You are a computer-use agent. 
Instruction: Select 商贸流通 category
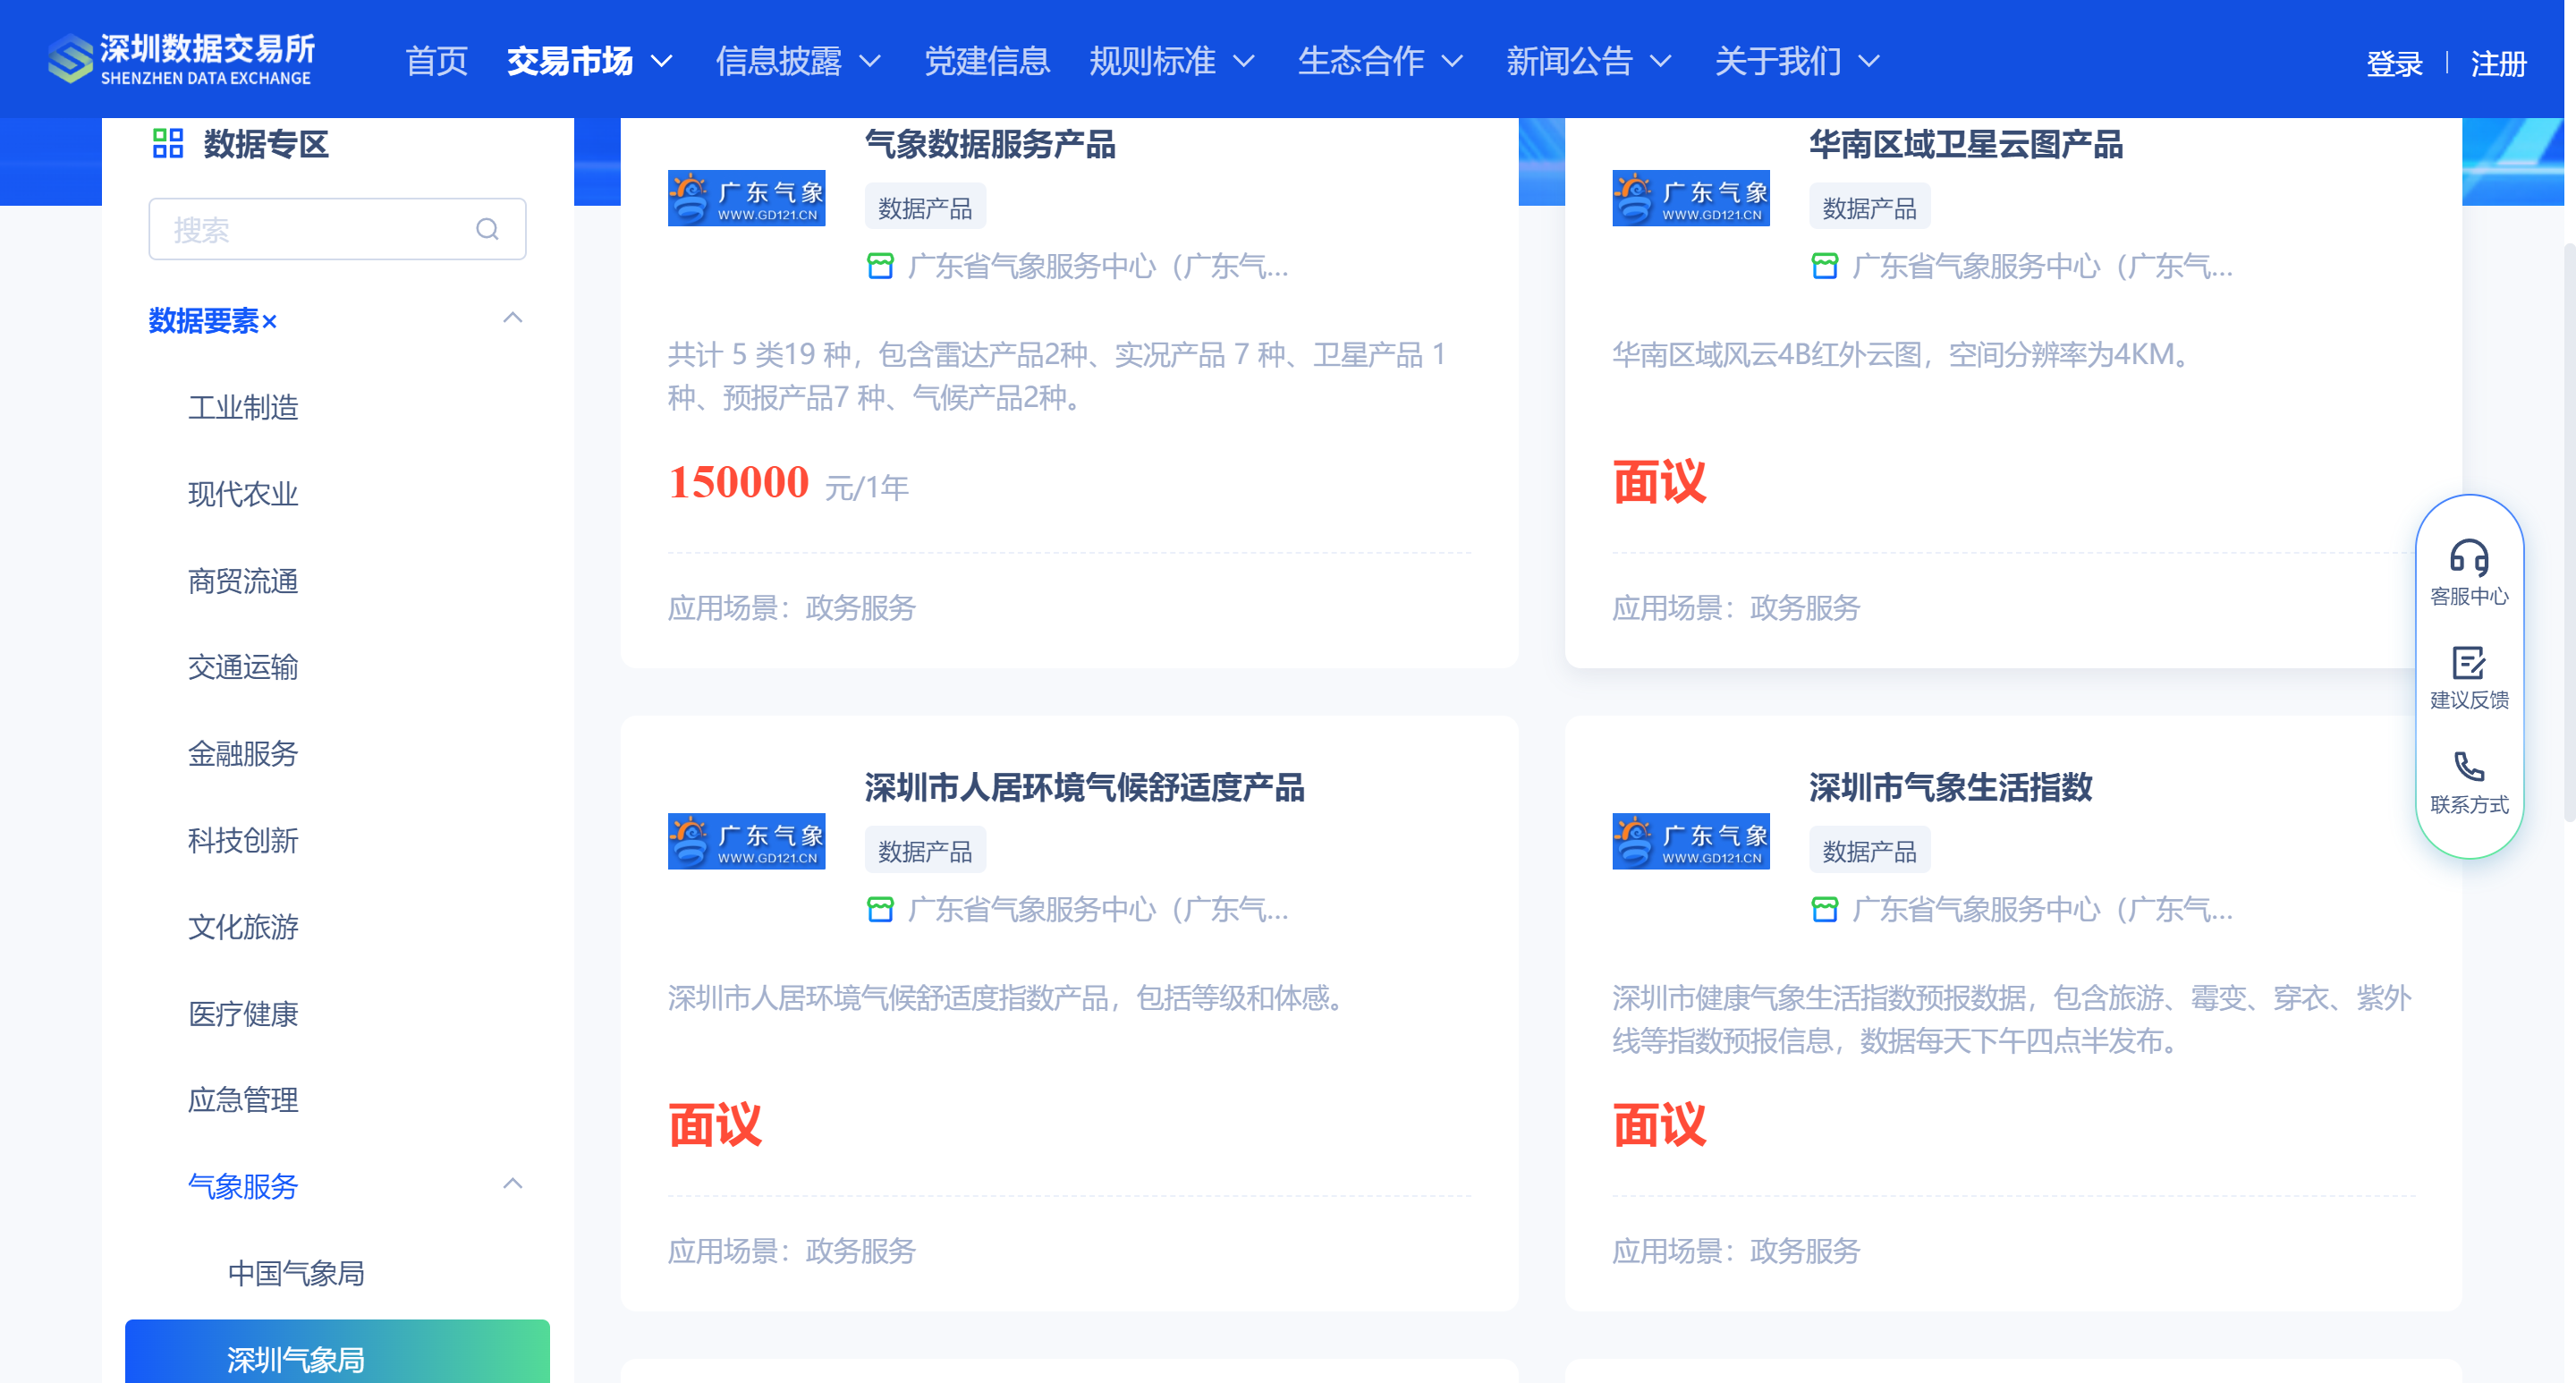tap(243, 581)
